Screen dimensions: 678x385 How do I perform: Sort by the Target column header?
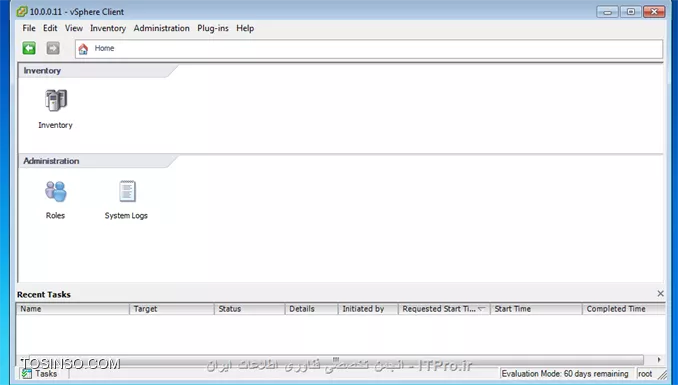point(172,309)
